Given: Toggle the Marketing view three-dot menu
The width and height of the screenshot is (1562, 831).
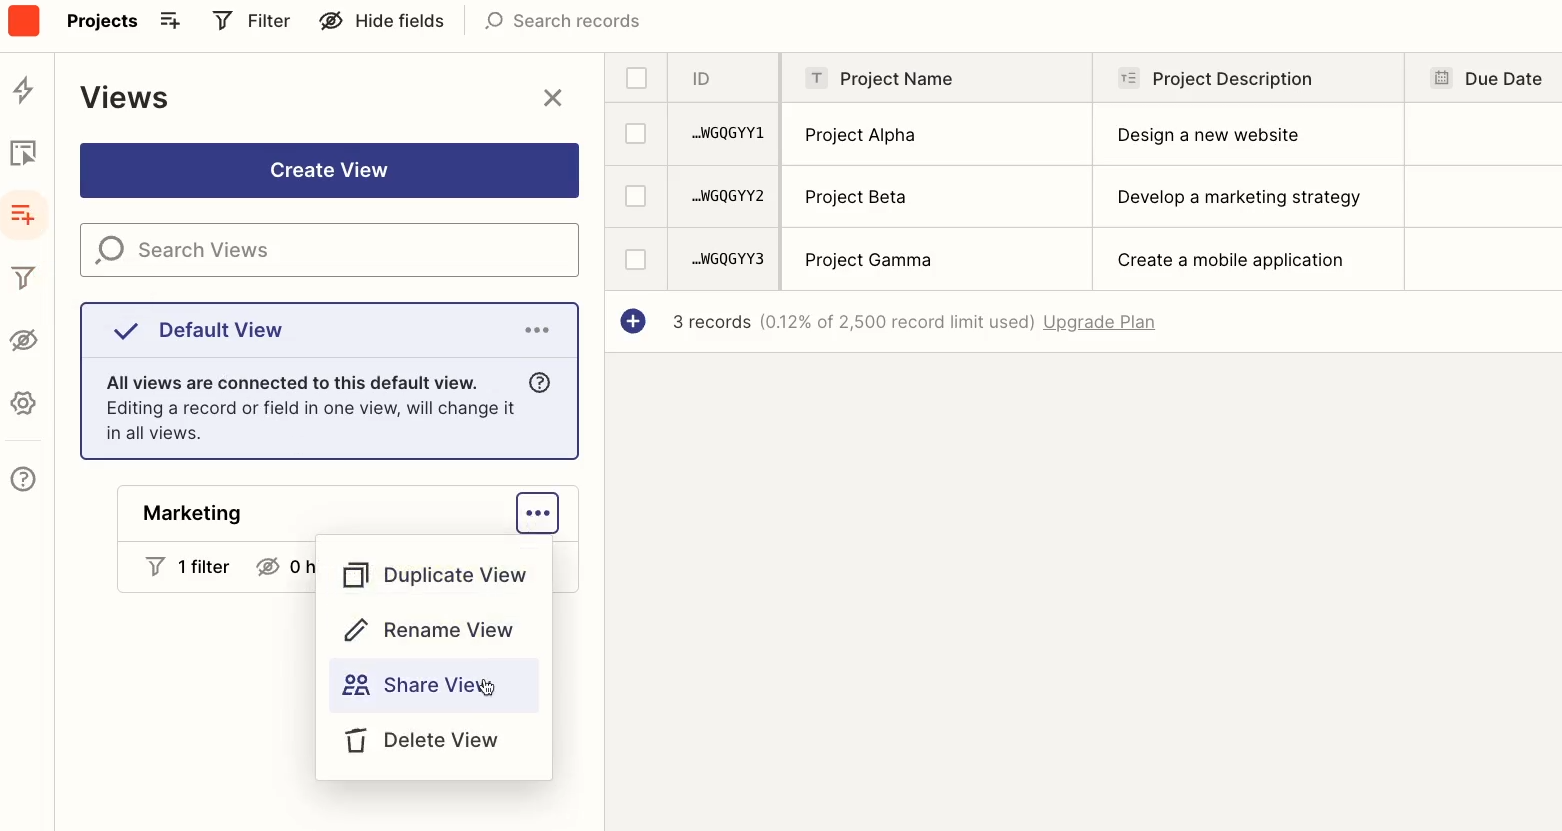Looking at the screenshot, I should (537, 513).
